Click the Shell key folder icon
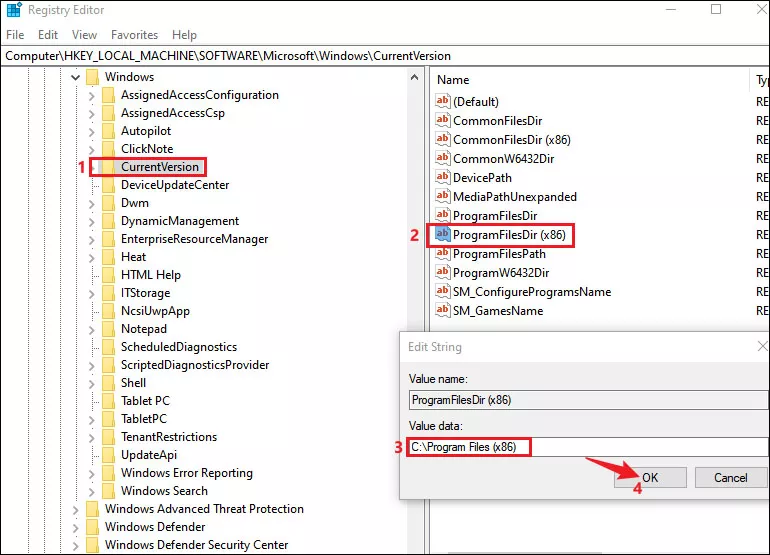This screenshot has width=770, height=555. 109,383
